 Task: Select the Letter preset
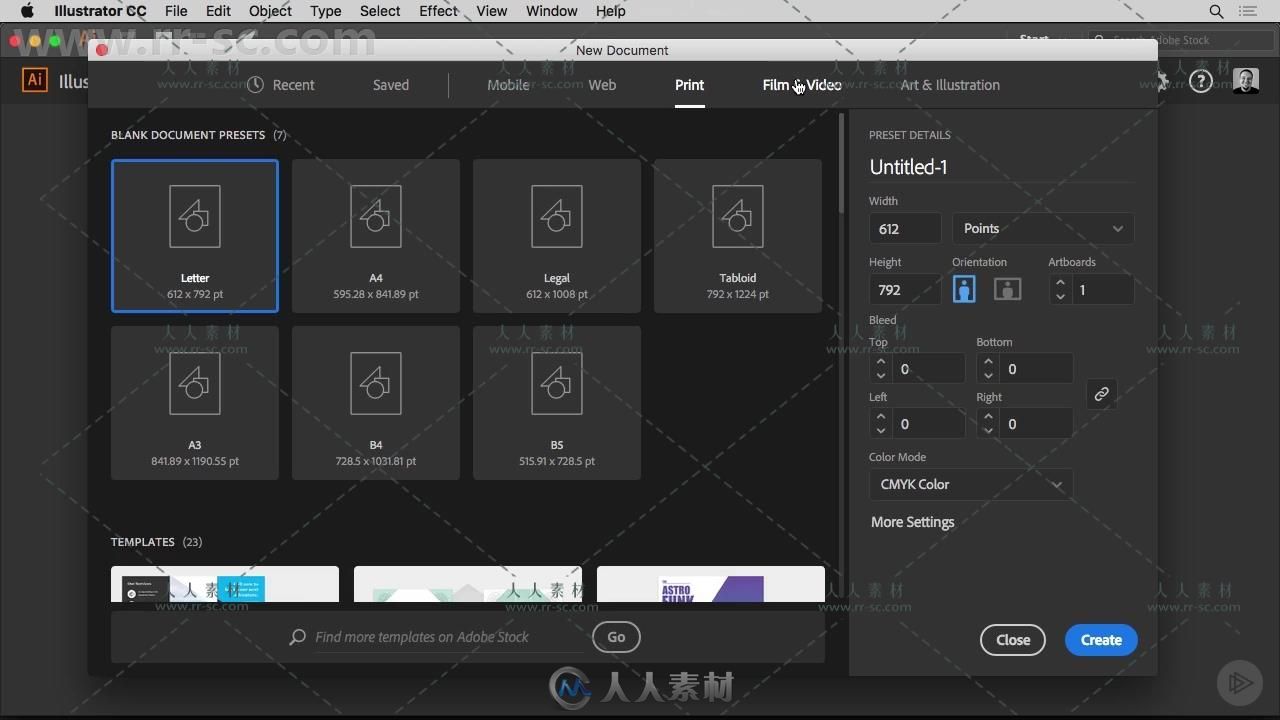[x=195, y=236]
